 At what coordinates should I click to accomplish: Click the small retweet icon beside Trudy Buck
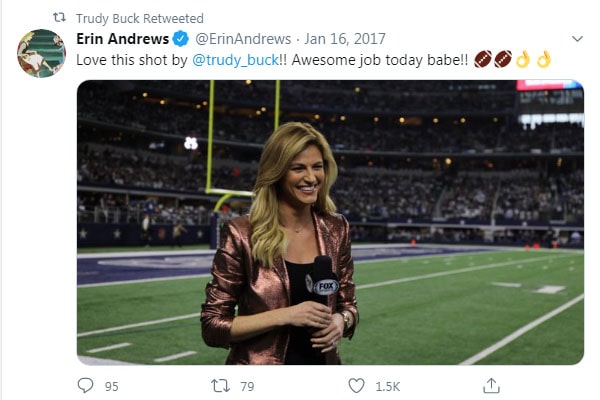coord(59,18)
